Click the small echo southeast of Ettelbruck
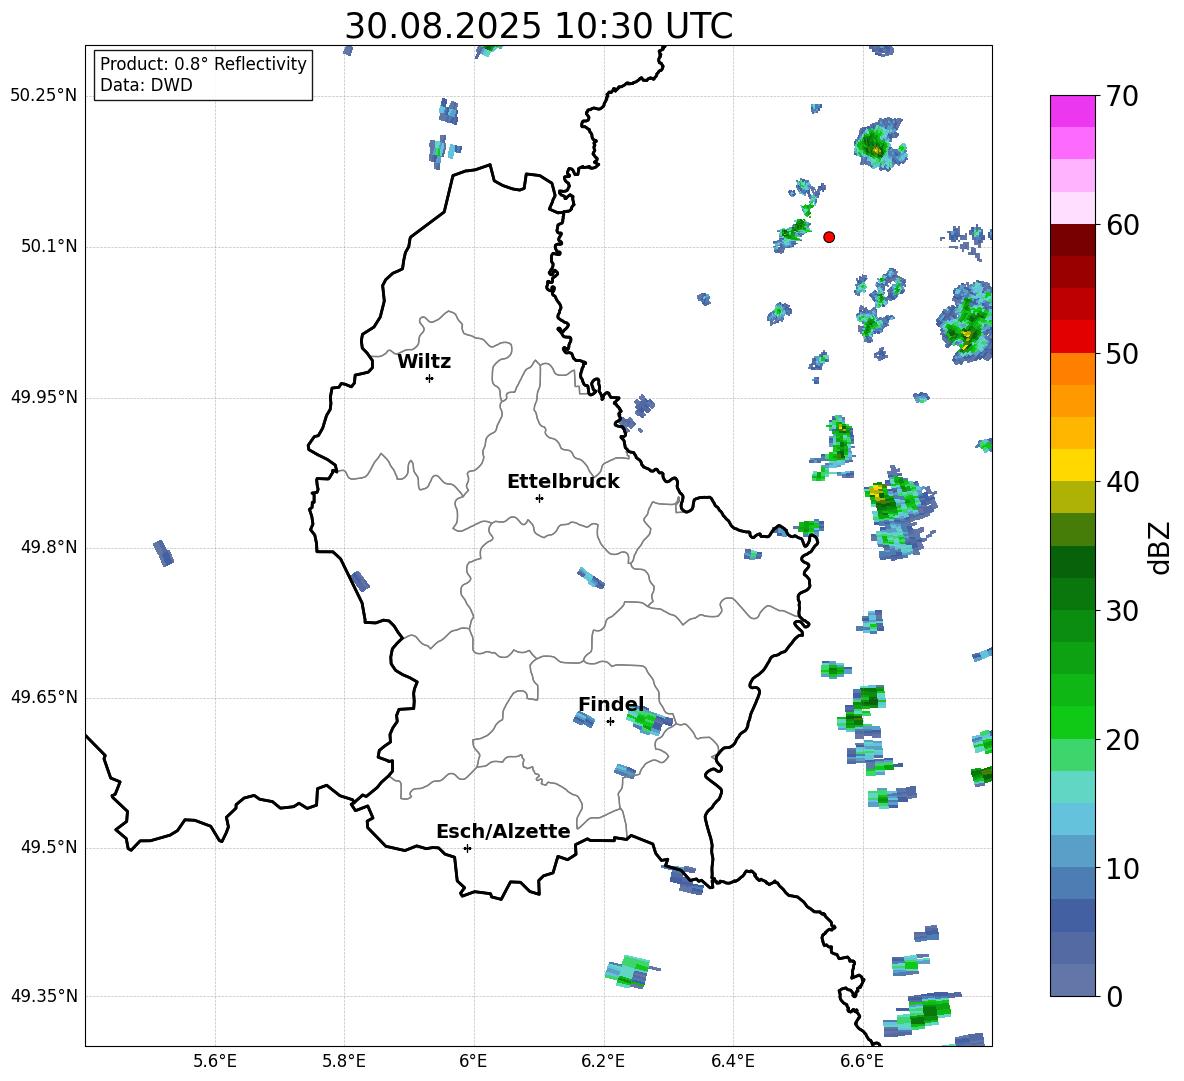This screenshot has height=1081, width=1184. (x=590, y=577)
